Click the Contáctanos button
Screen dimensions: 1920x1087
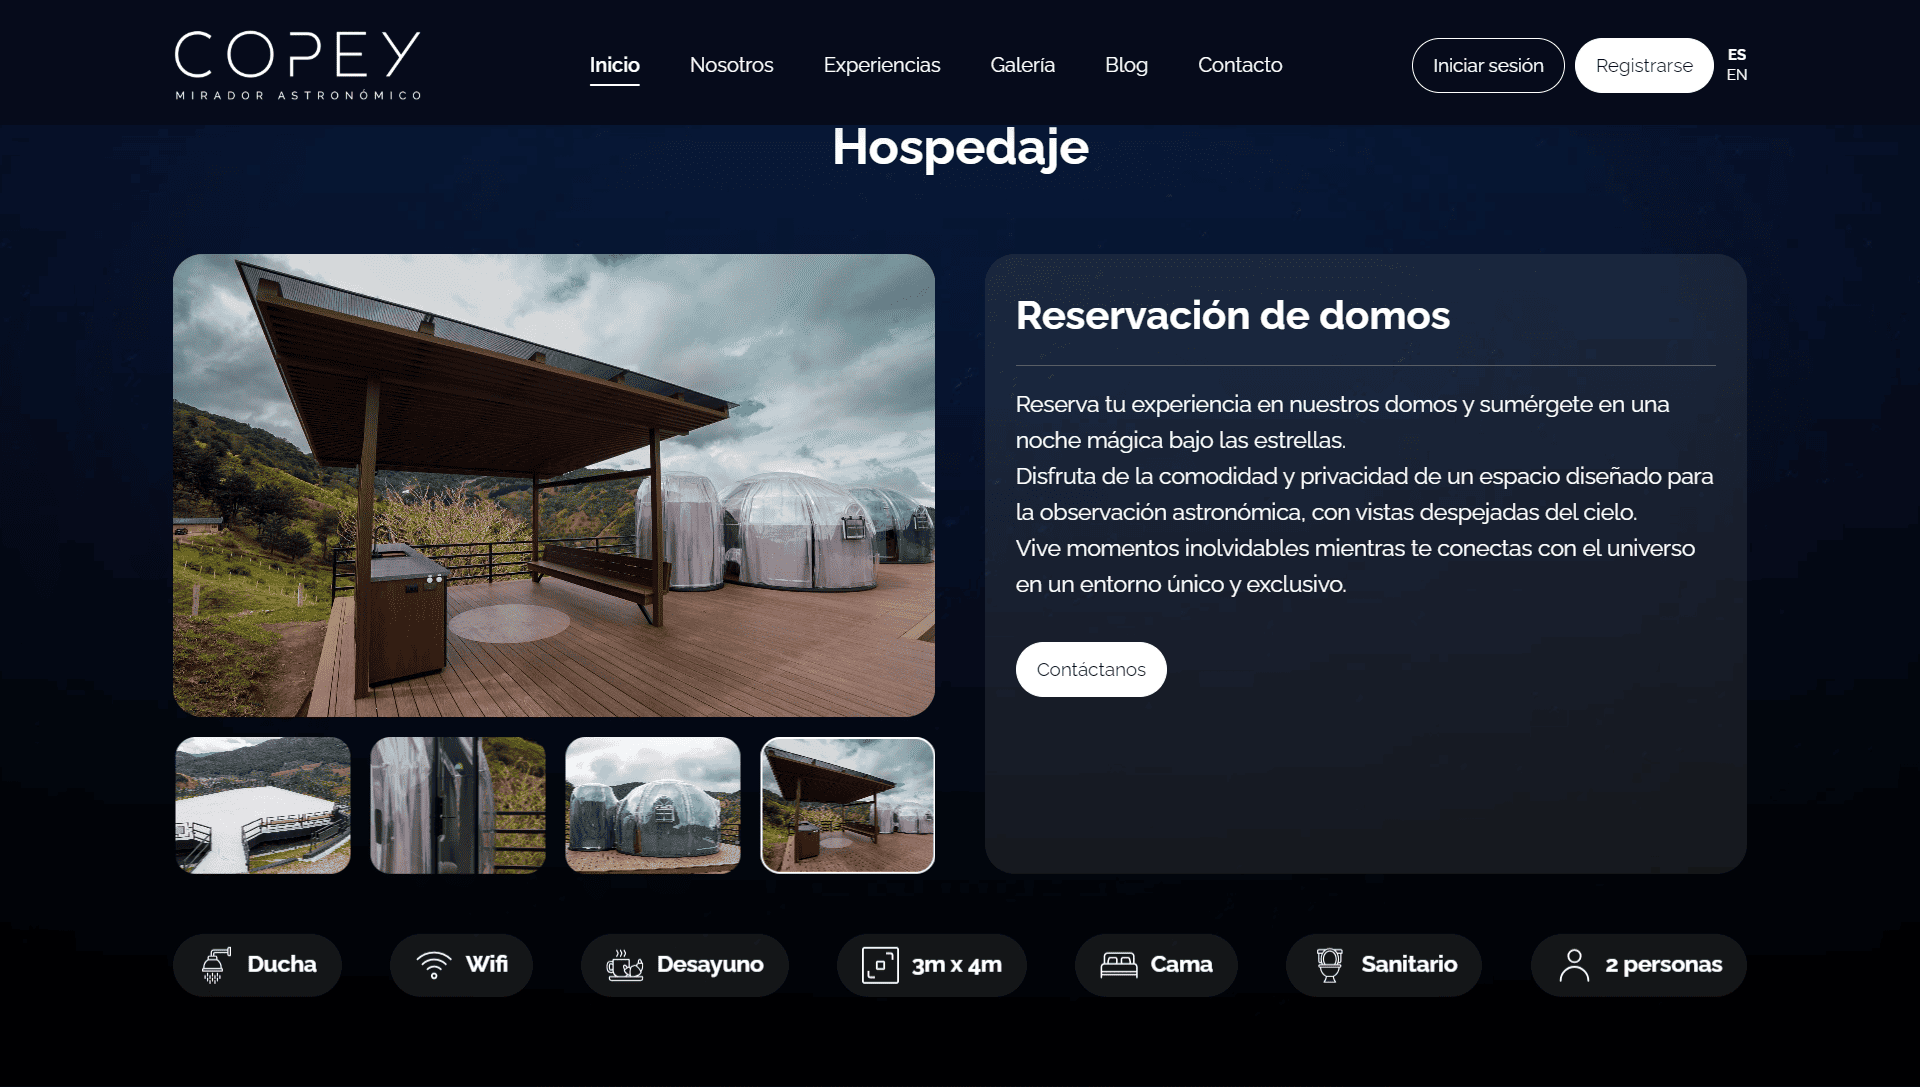[1091, 669]
